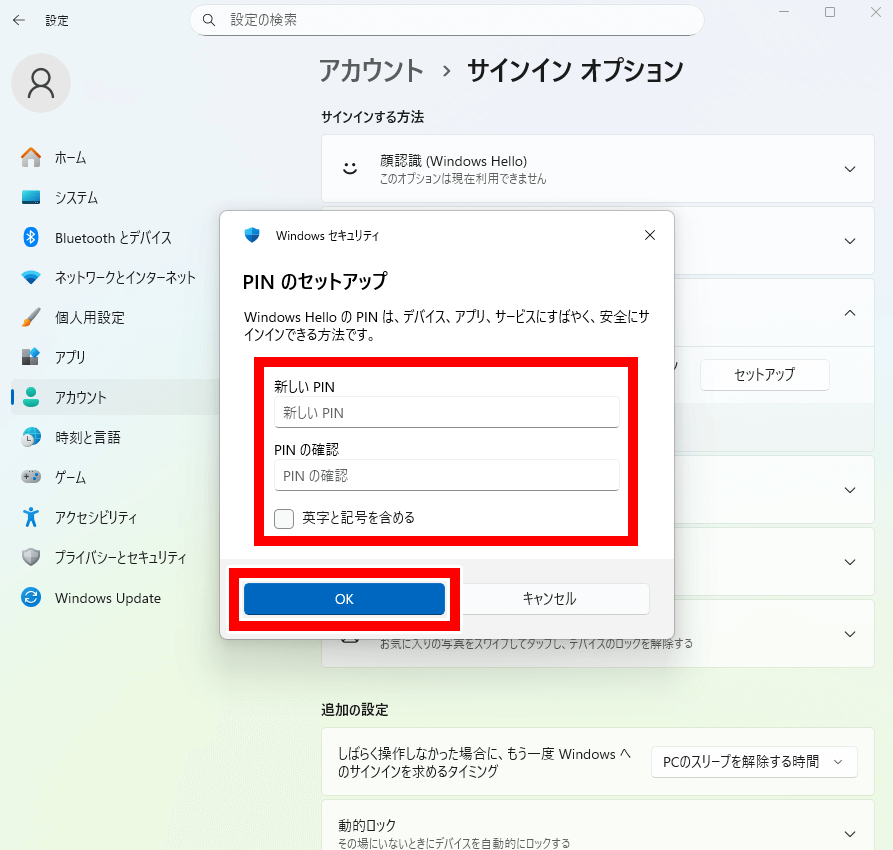Click the Home (ホーム) sidebar icon
The height and width of the screenshot is (850, 893).
click(x=31, y=158)
